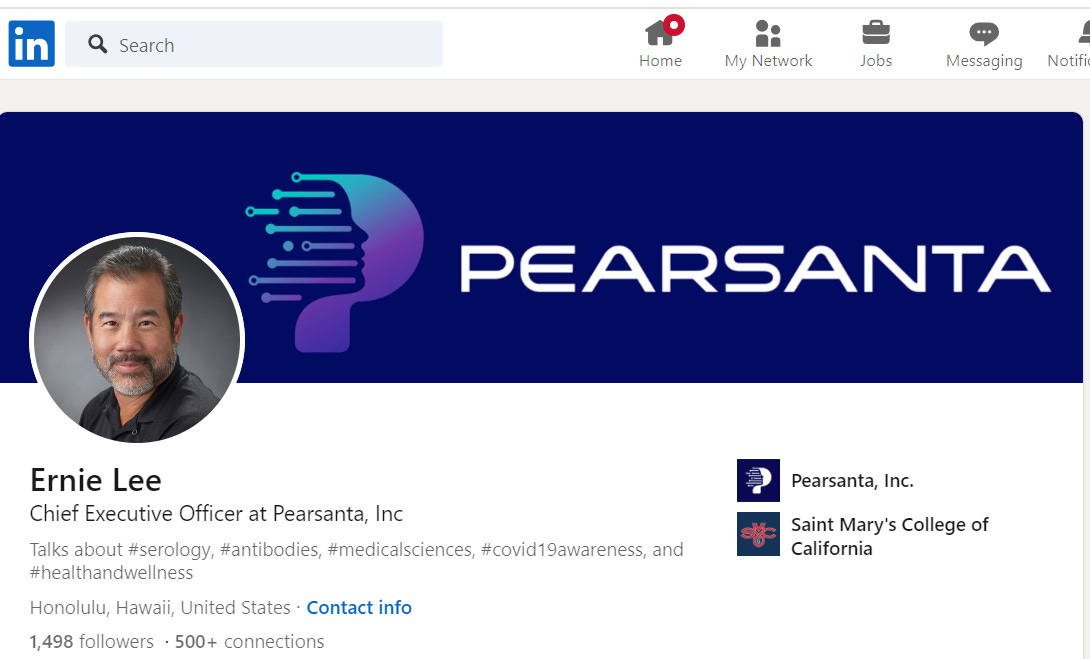This screenshot has width=1090, height=659.
Task: Click the #medicalsciences hashtag text
Action: click(401, 550)
